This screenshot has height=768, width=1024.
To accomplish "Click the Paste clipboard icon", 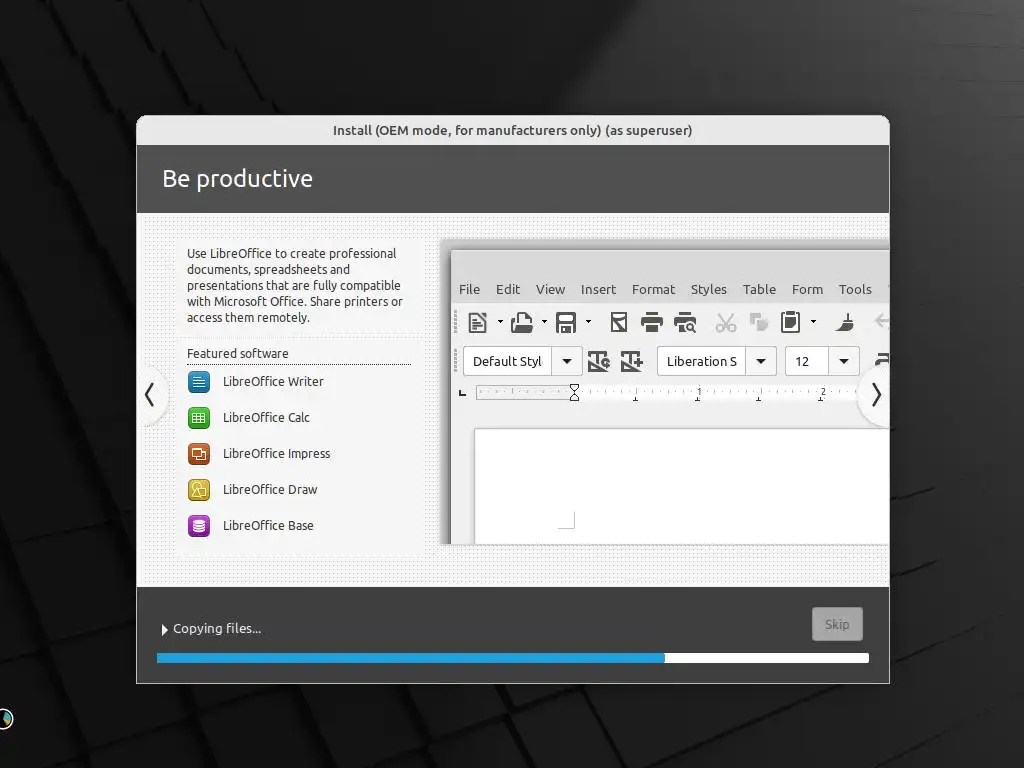I will [x=790, y=322].
